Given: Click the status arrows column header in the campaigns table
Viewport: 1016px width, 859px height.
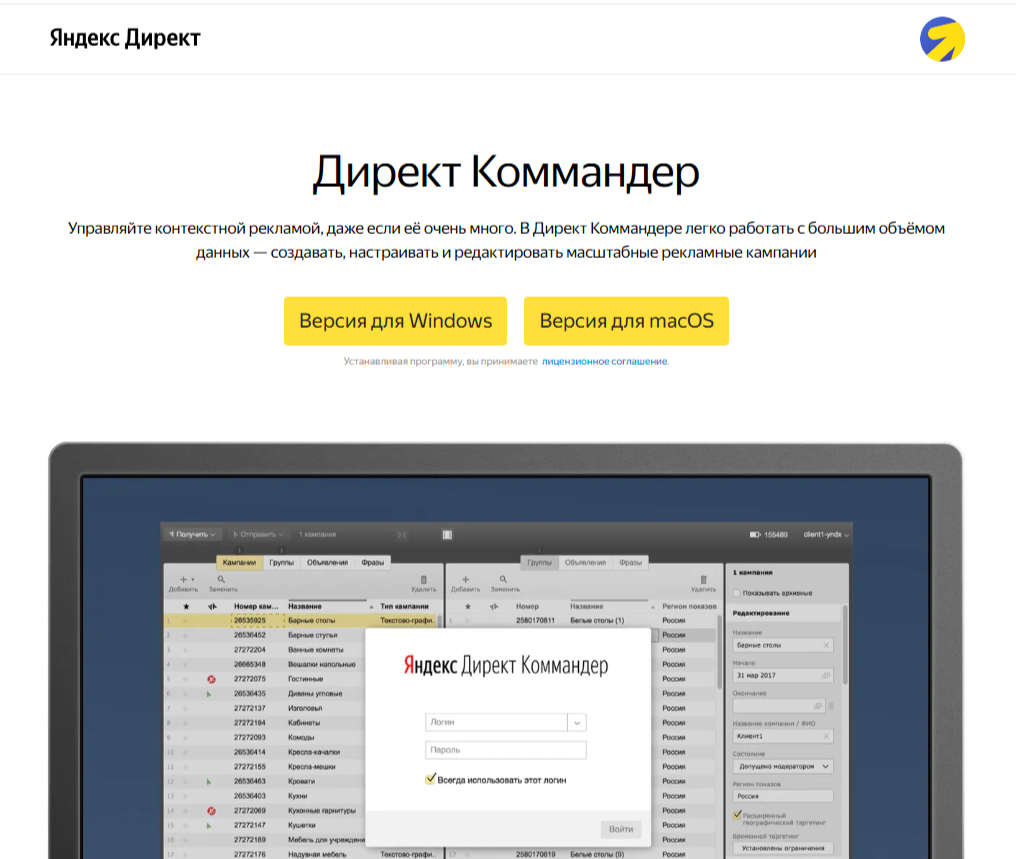Looking at the screenshot, I should [212, 606].
